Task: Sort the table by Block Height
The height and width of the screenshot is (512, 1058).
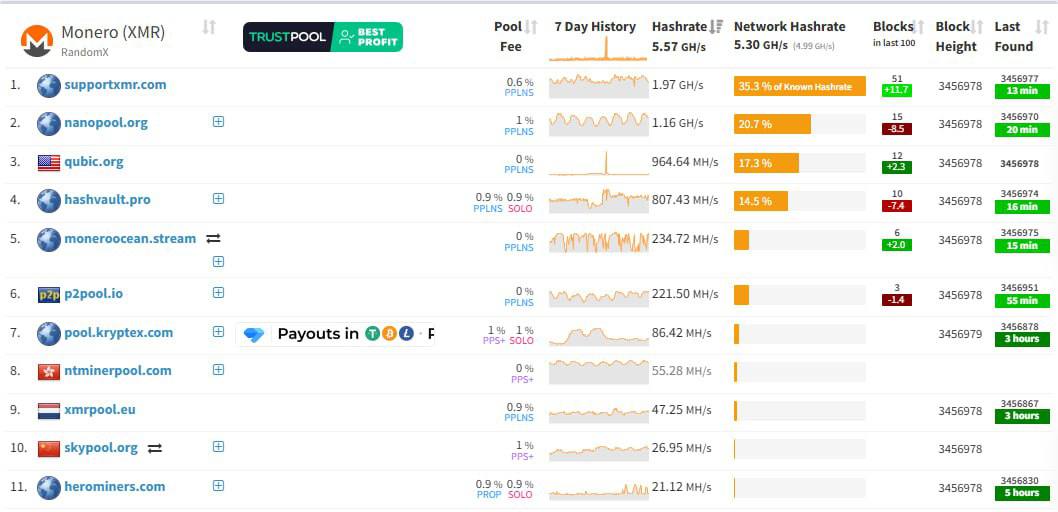Action: 978,27
